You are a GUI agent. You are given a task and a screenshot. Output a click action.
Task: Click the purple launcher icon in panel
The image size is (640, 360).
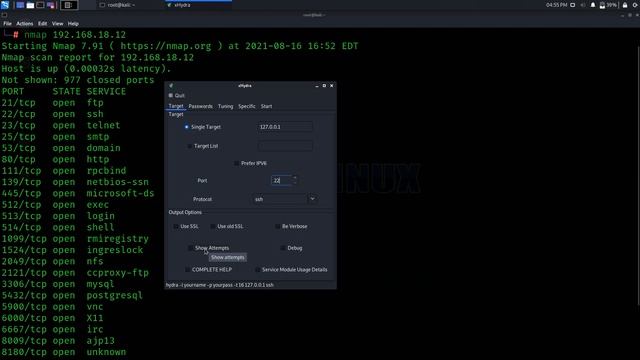[51, 5]
